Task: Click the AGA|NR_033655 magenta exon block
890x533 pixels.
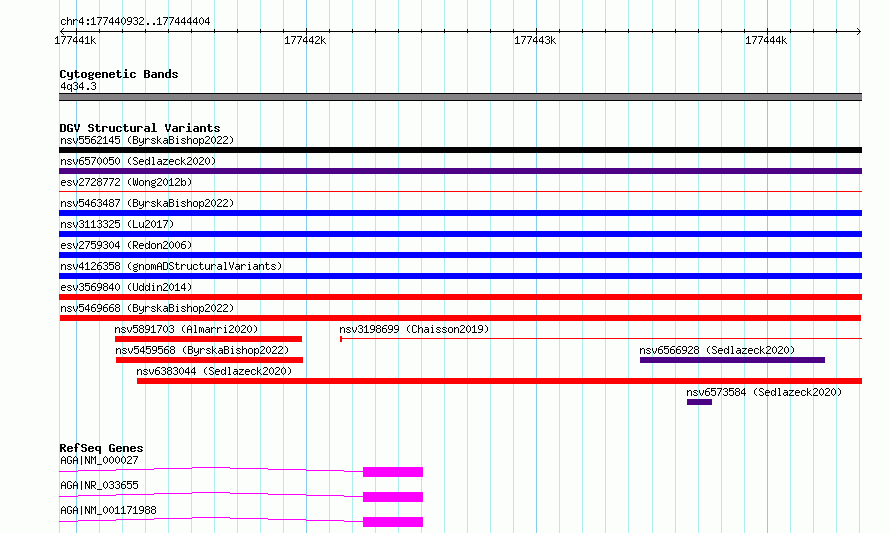Action: tap(393, 497)
